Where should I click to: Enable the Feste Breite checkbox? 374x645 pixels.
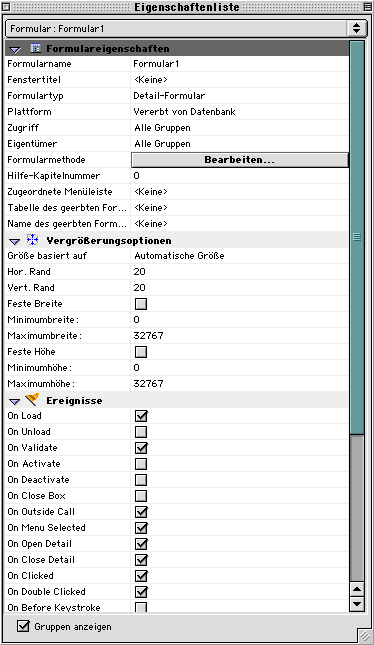141,304
